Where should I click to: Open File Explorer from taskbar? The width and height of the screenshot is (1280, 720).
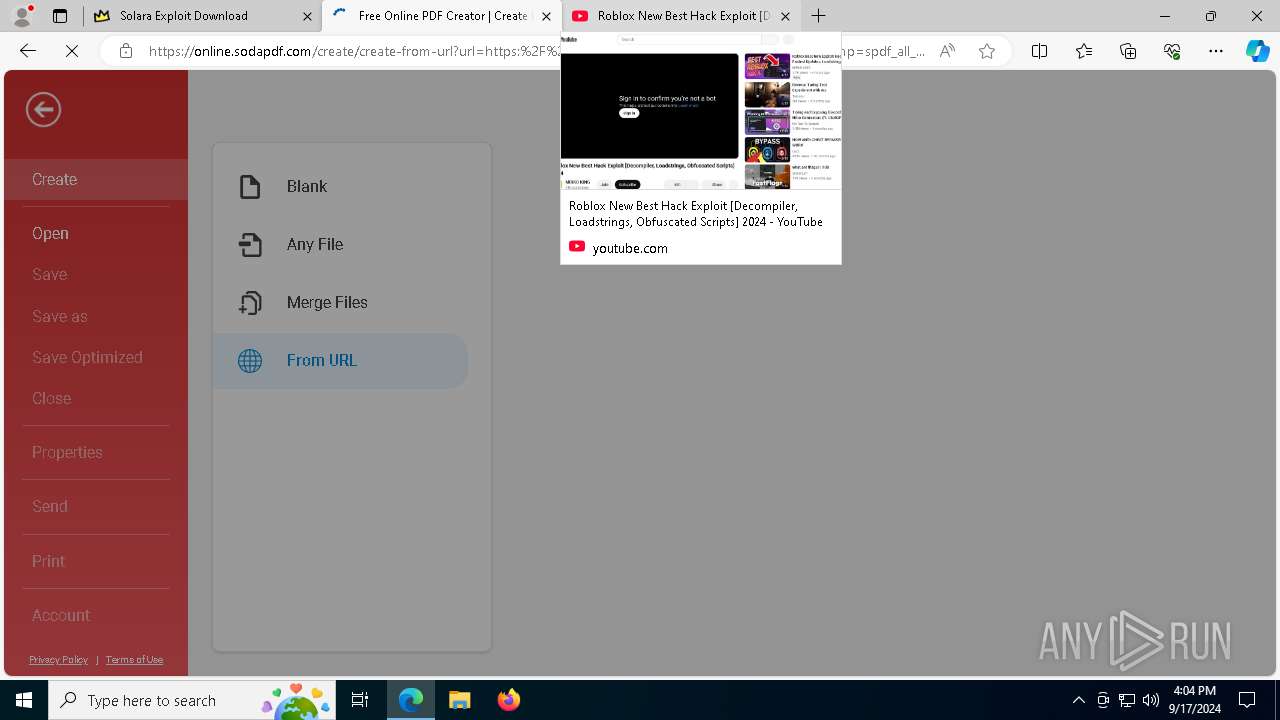coord(459,700)
